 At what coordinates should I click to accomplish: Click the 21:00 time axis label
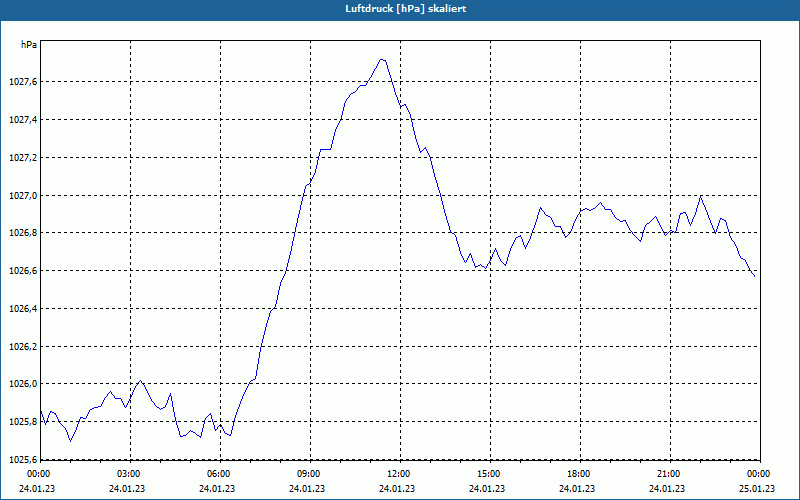click(x=670, y=474)
